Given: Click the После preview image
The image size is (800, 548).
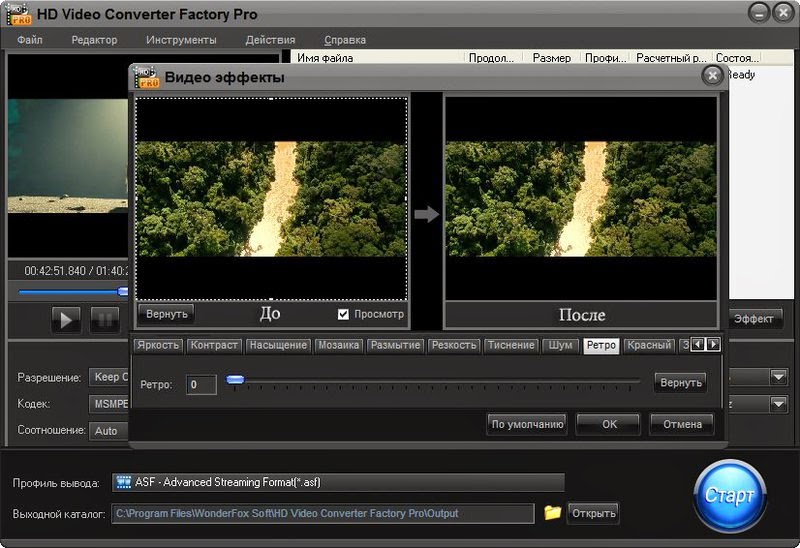Looking at the screenshot, I should pos(581,199).
